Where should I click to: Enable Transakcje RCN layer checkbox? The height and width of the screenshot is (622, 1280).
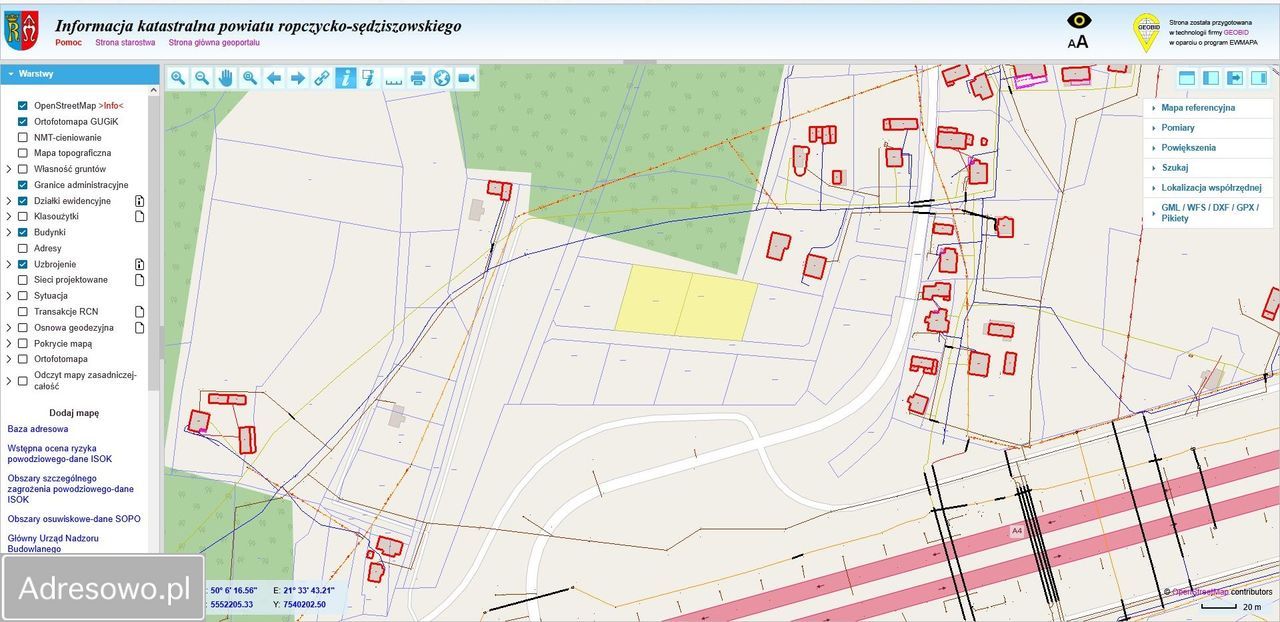(23, 312)
